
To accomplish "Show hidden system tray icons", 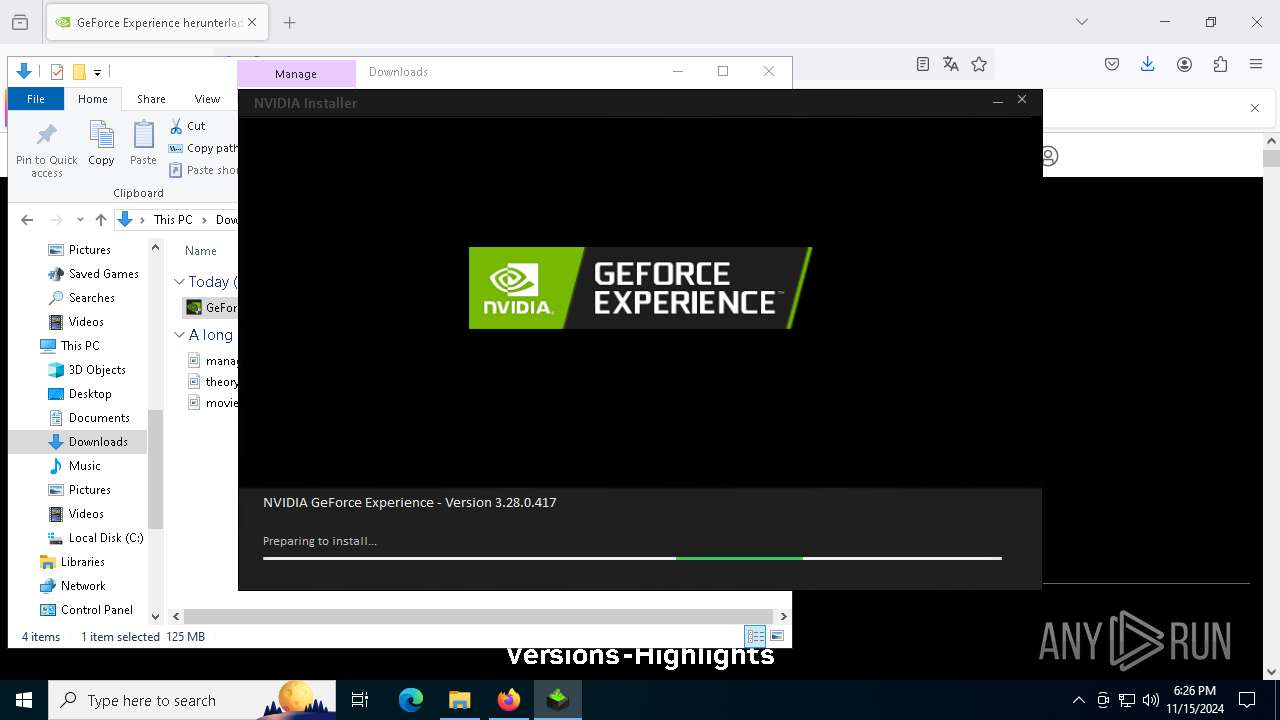I will pyautogui.click(x=1078, y=700).
